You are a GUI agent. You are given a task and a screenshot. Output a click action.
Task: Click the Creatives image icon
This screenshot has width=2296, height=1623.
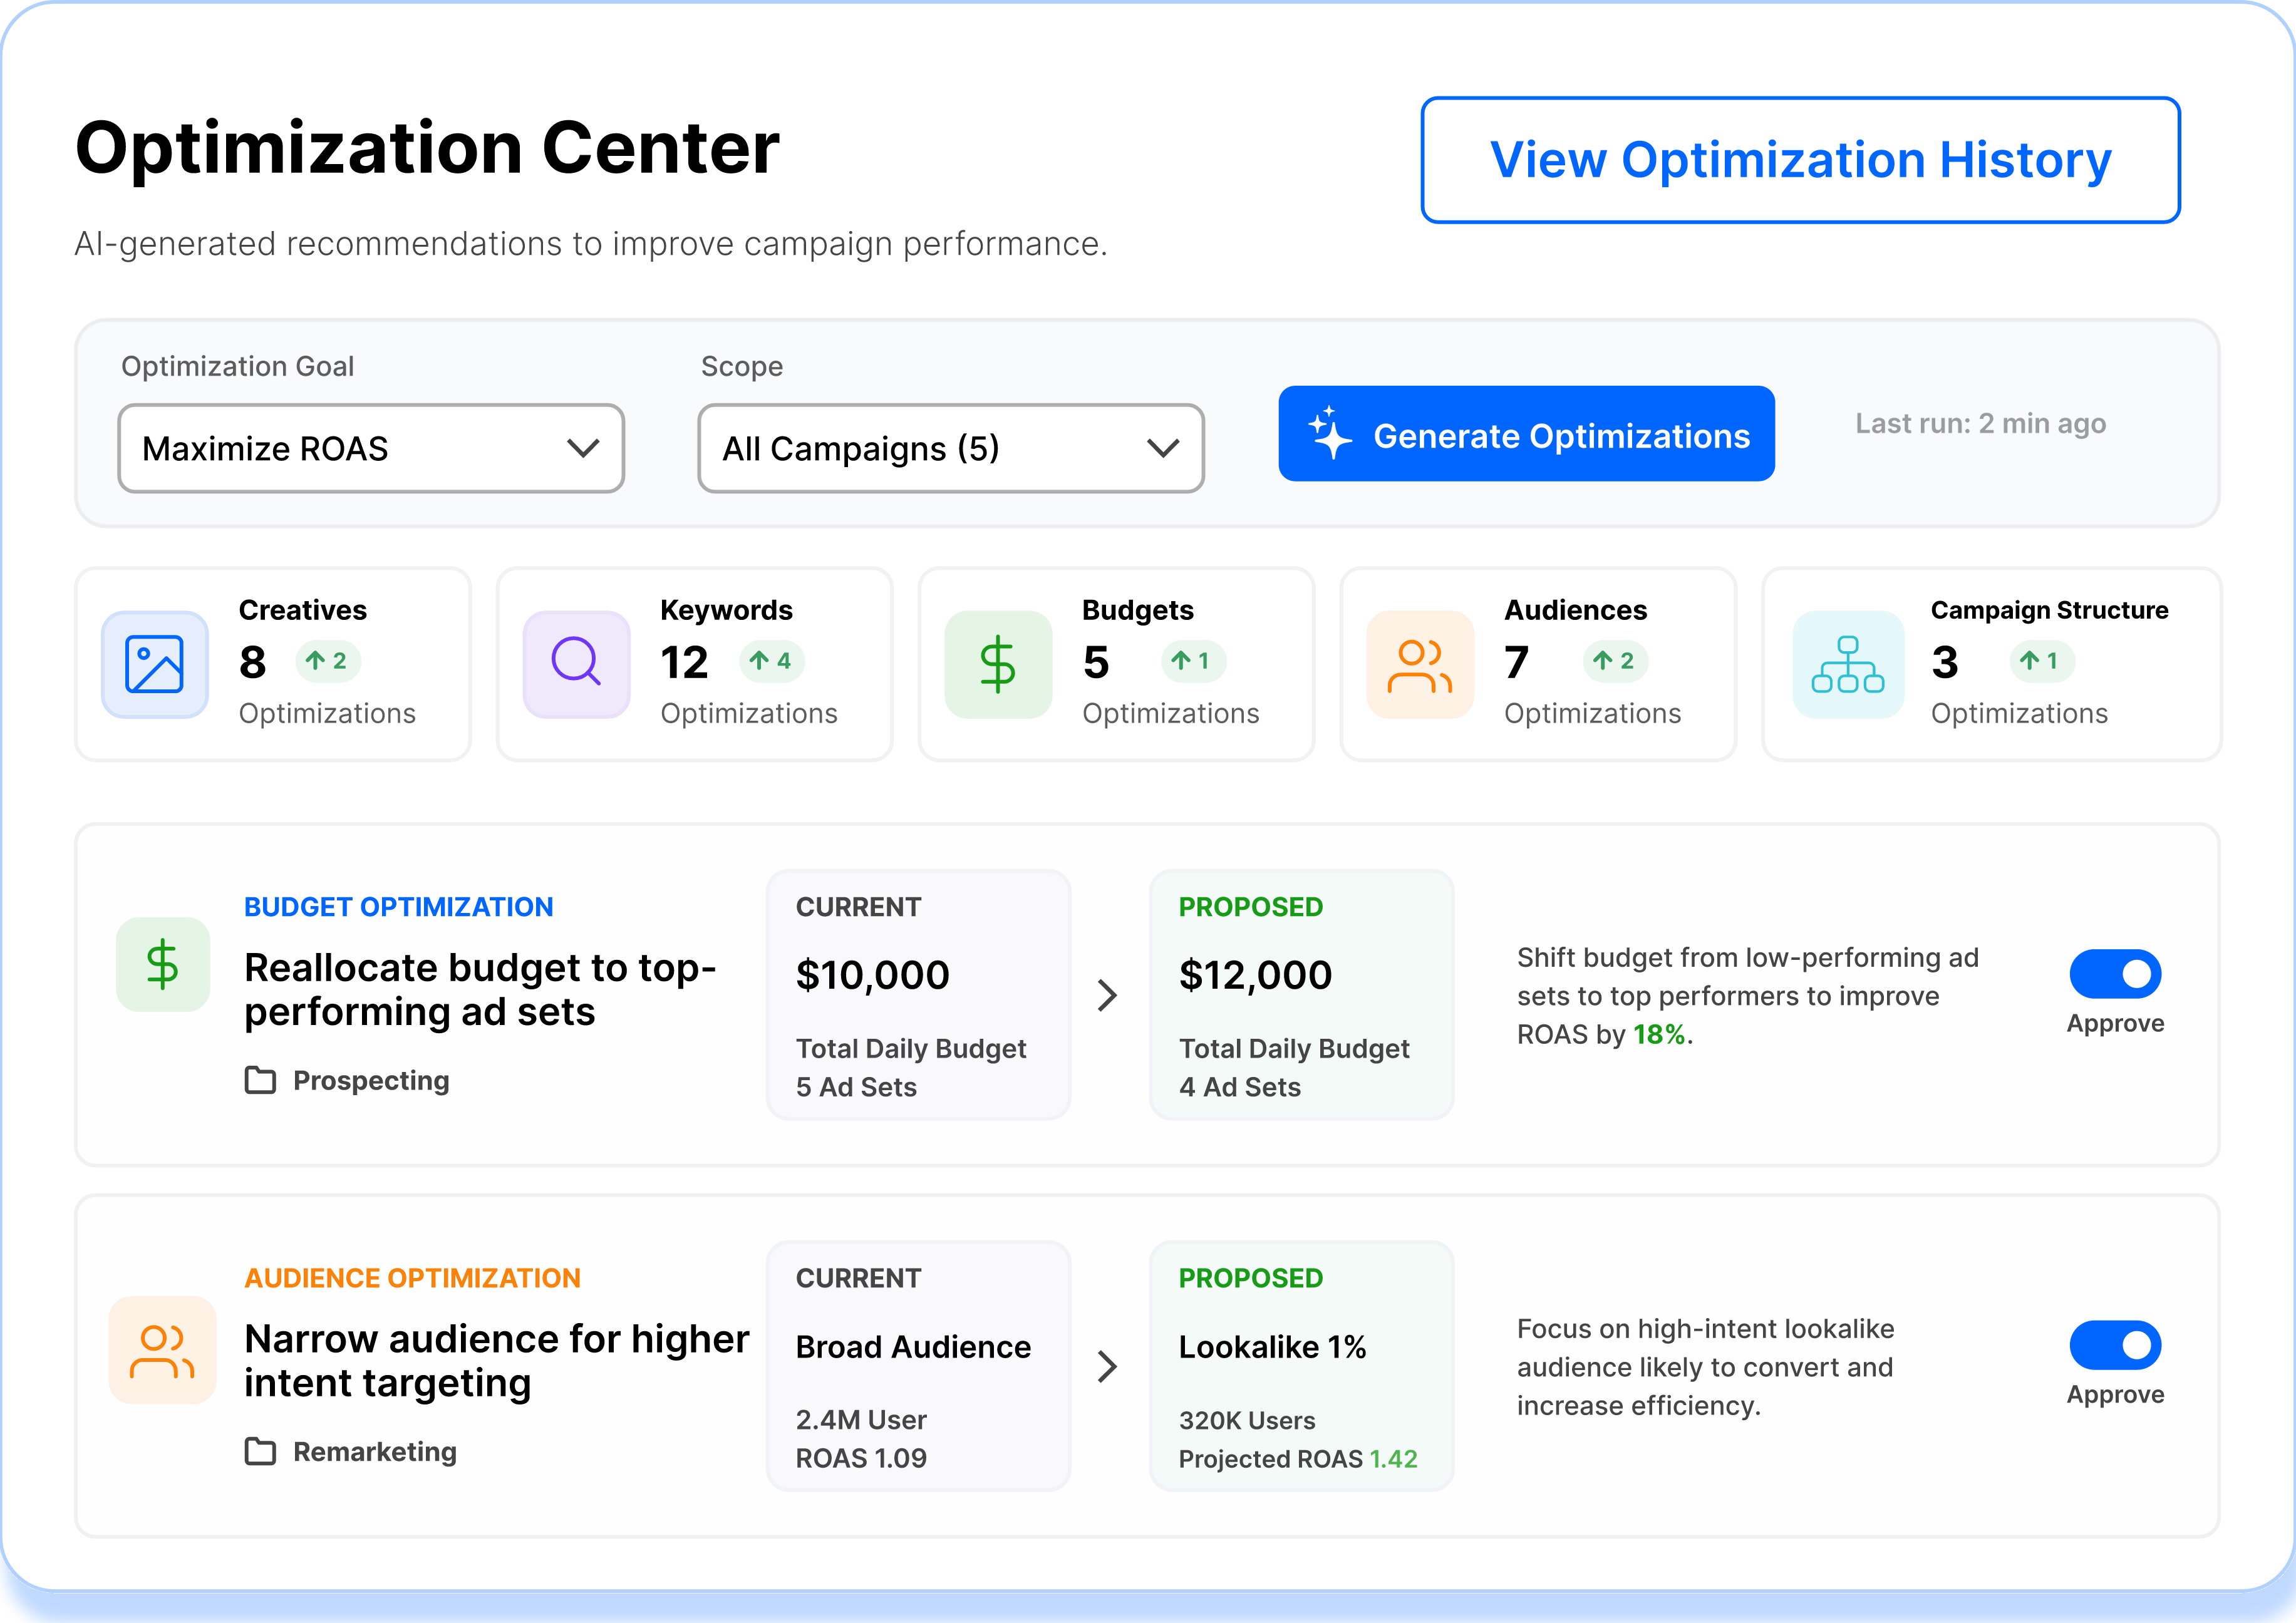pyautogui.click(x=155, y=664)
